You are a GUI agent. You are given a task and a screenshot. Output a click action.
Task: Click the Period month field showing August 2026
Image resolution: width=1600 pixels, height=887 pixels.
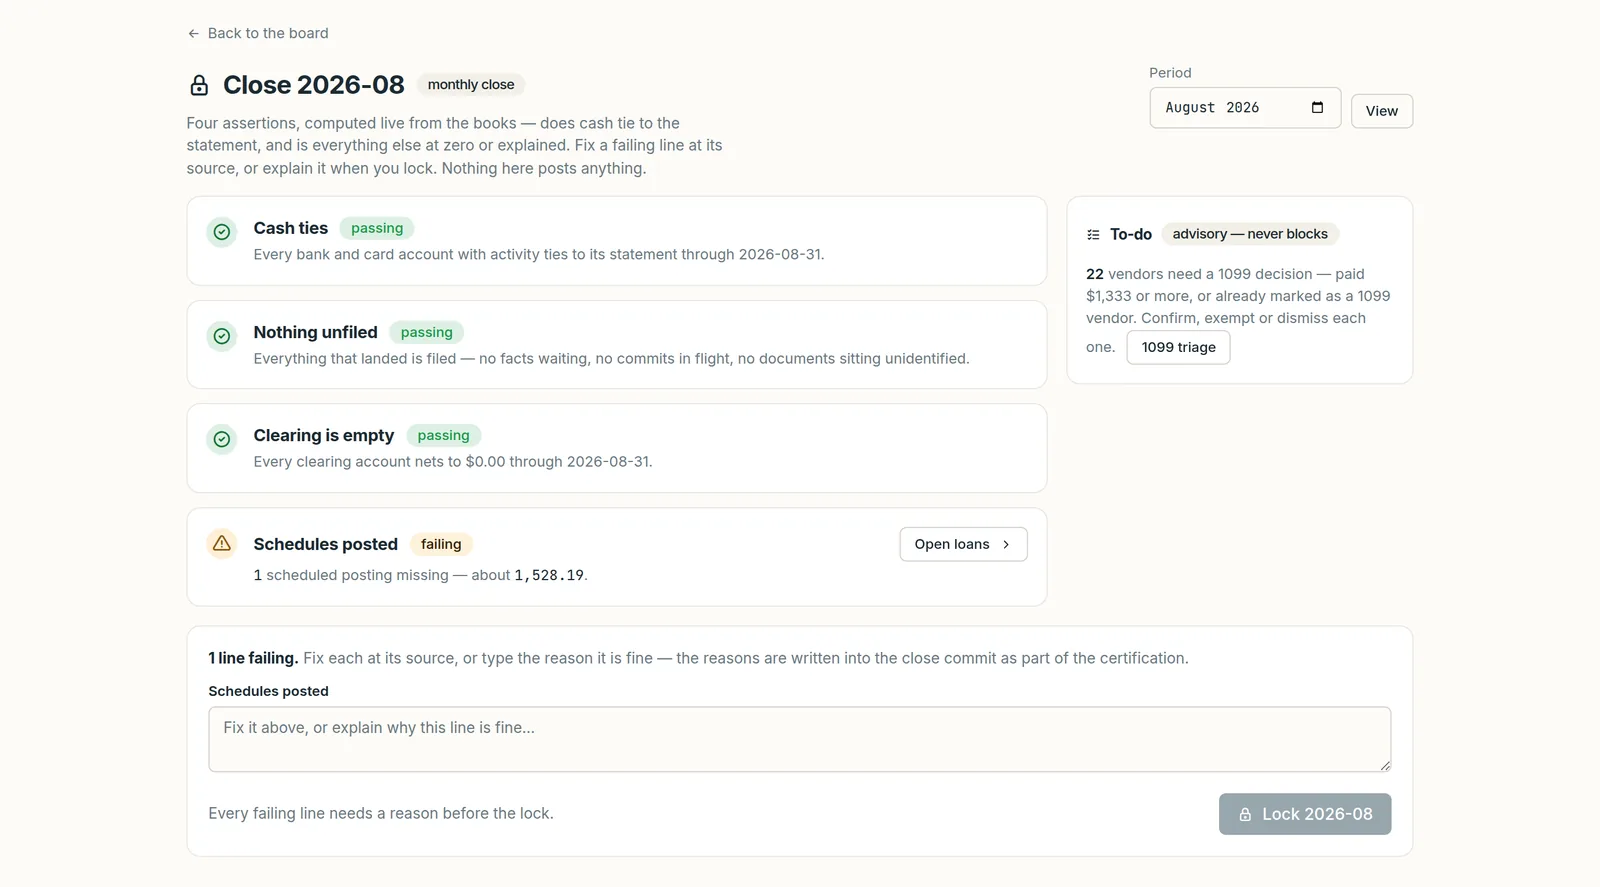point(1245,108)
